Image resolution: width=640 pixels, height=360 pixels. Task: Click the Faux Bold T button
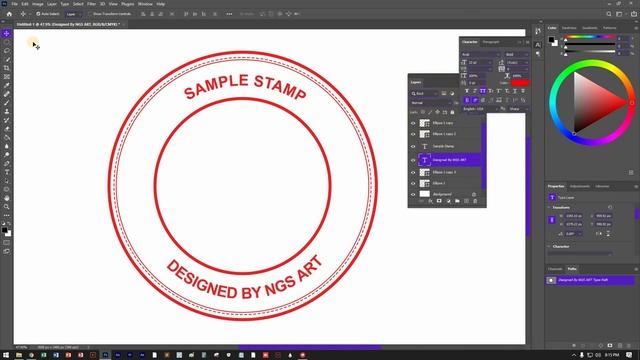(x=467, y=91)
